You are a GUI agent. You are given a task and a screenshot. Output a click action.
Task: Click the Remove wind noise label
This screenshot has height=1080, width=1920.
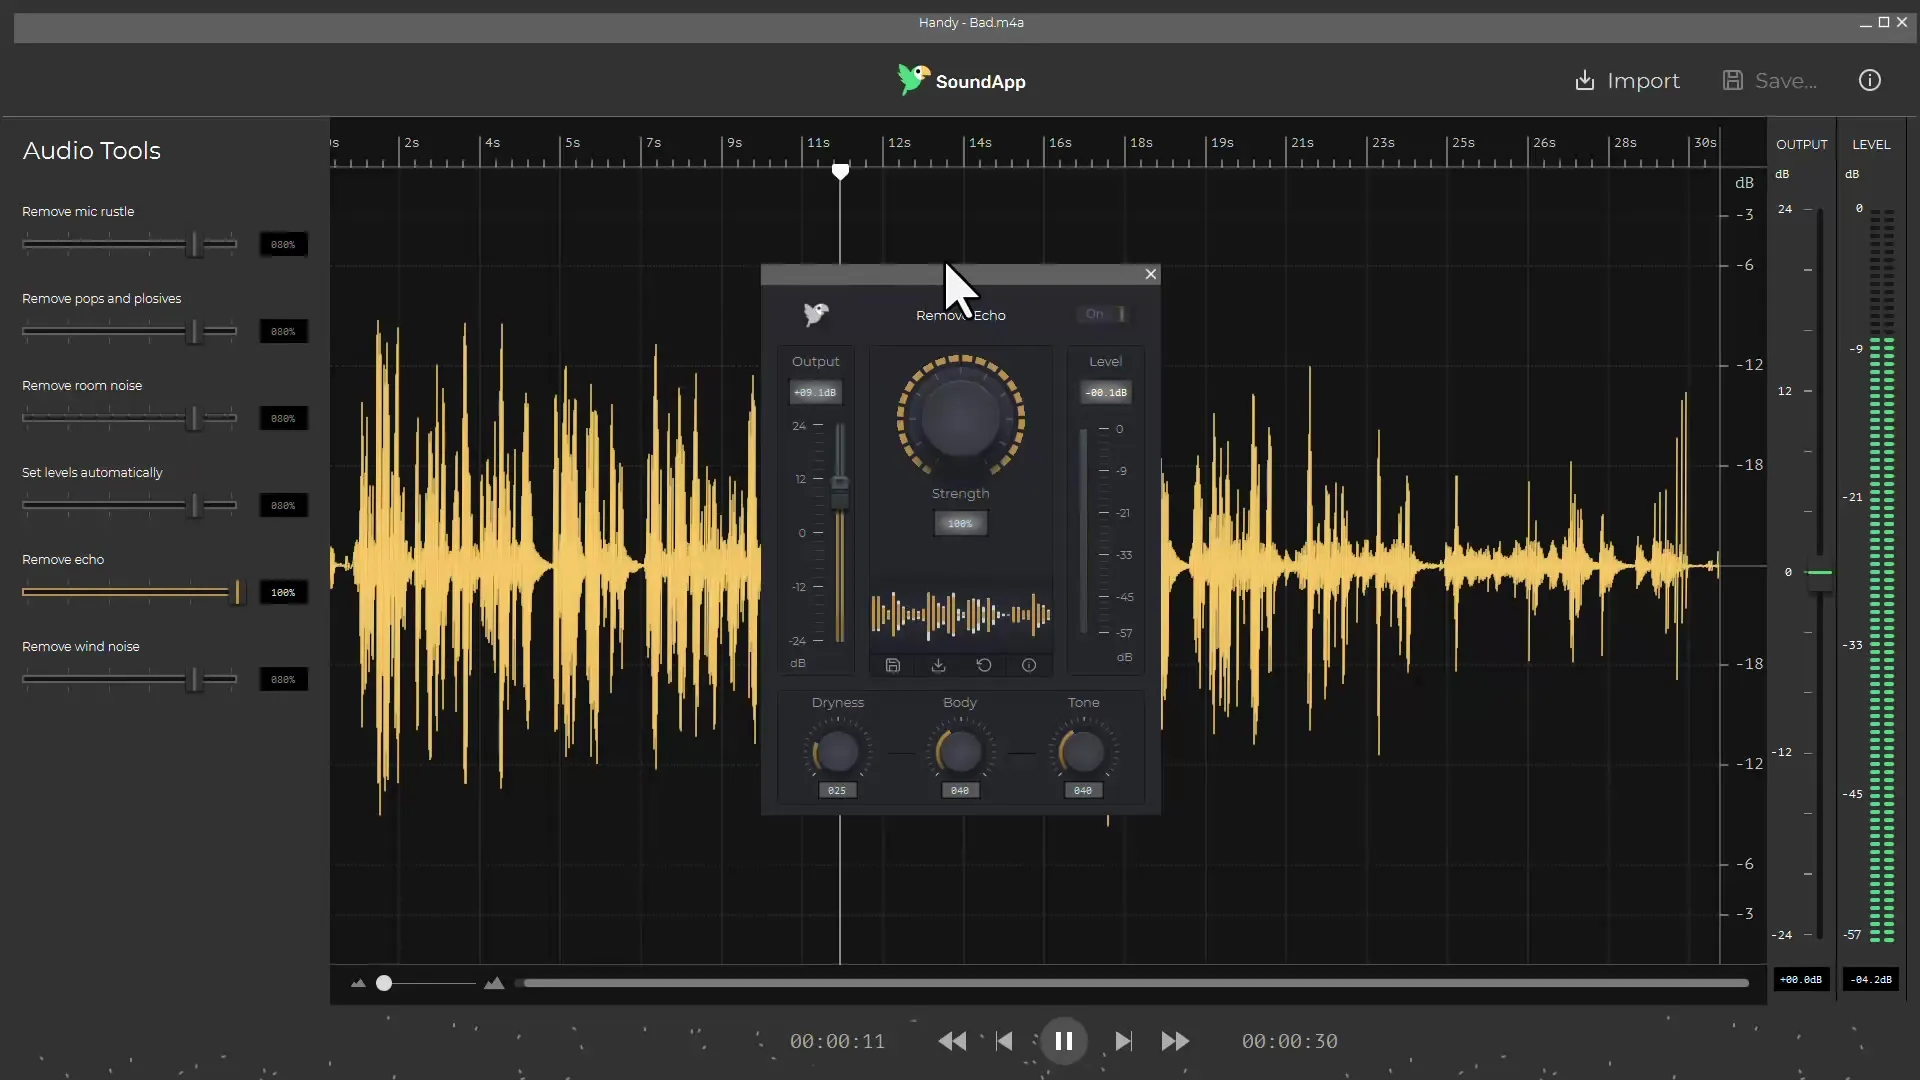point(81,646)
